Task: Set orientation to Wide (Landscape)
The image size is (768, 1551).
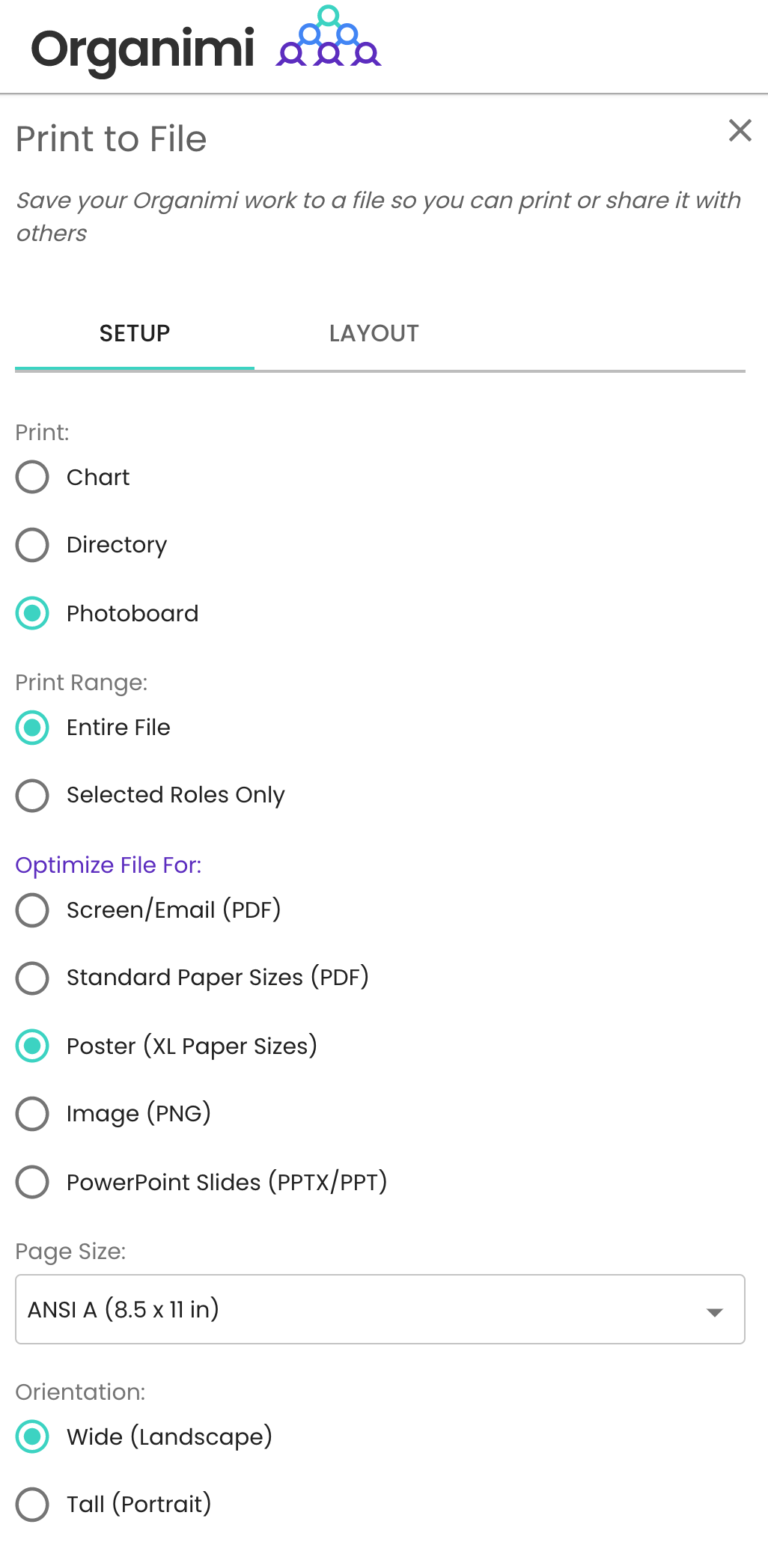Action: tap(32, 1437)
